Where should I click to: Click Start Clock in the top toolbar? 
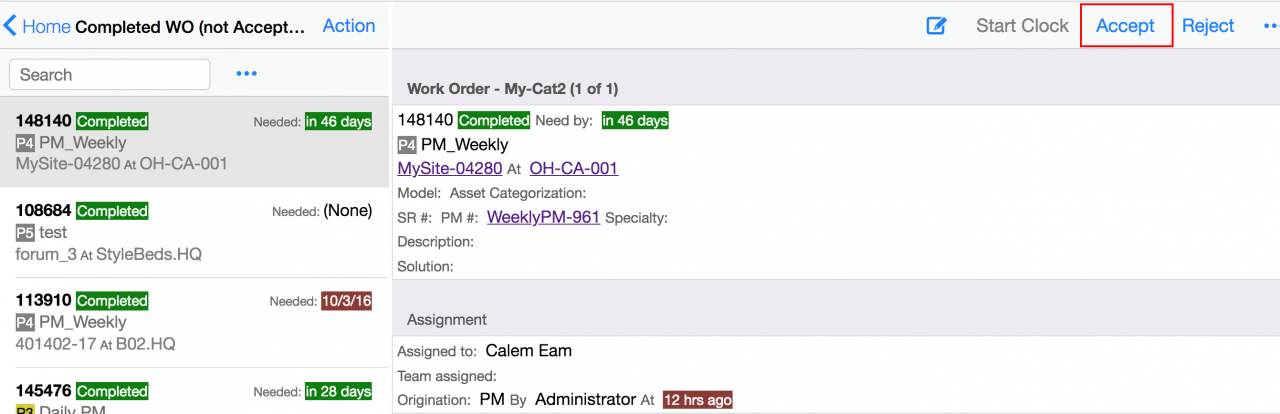(1022, 26)
